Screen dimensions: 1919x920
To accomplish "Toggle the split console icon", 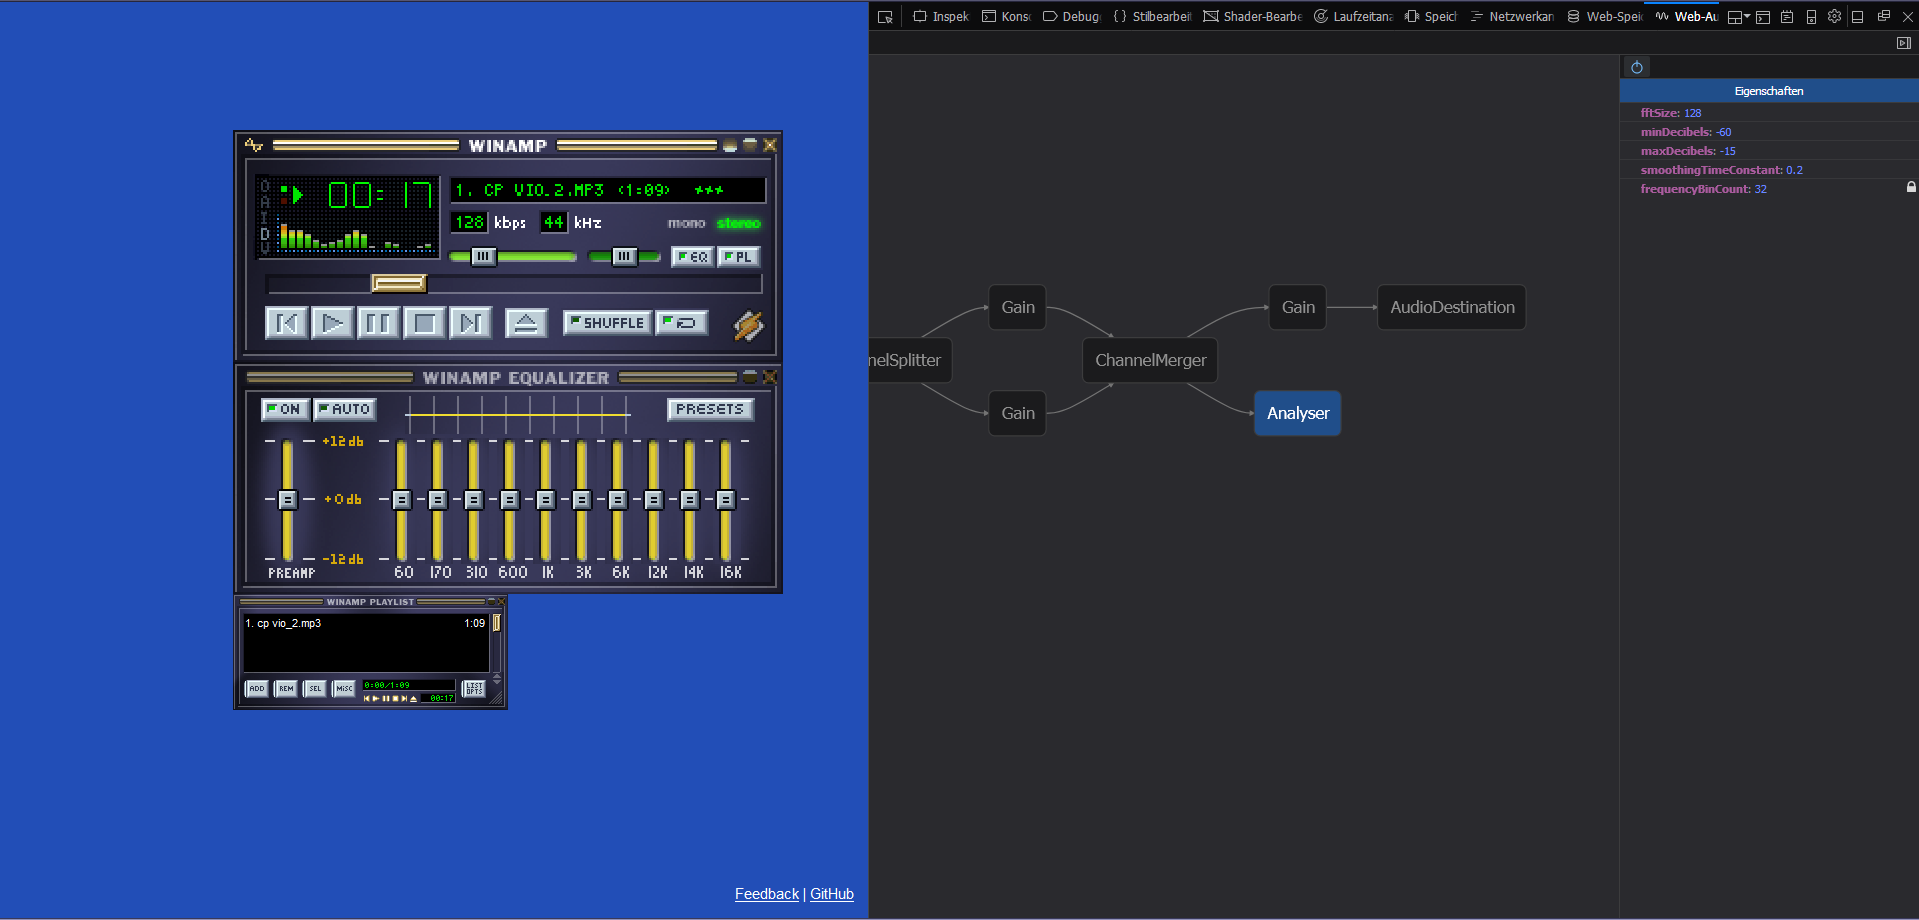I will pyautogui.click(x=1763, y=17).
